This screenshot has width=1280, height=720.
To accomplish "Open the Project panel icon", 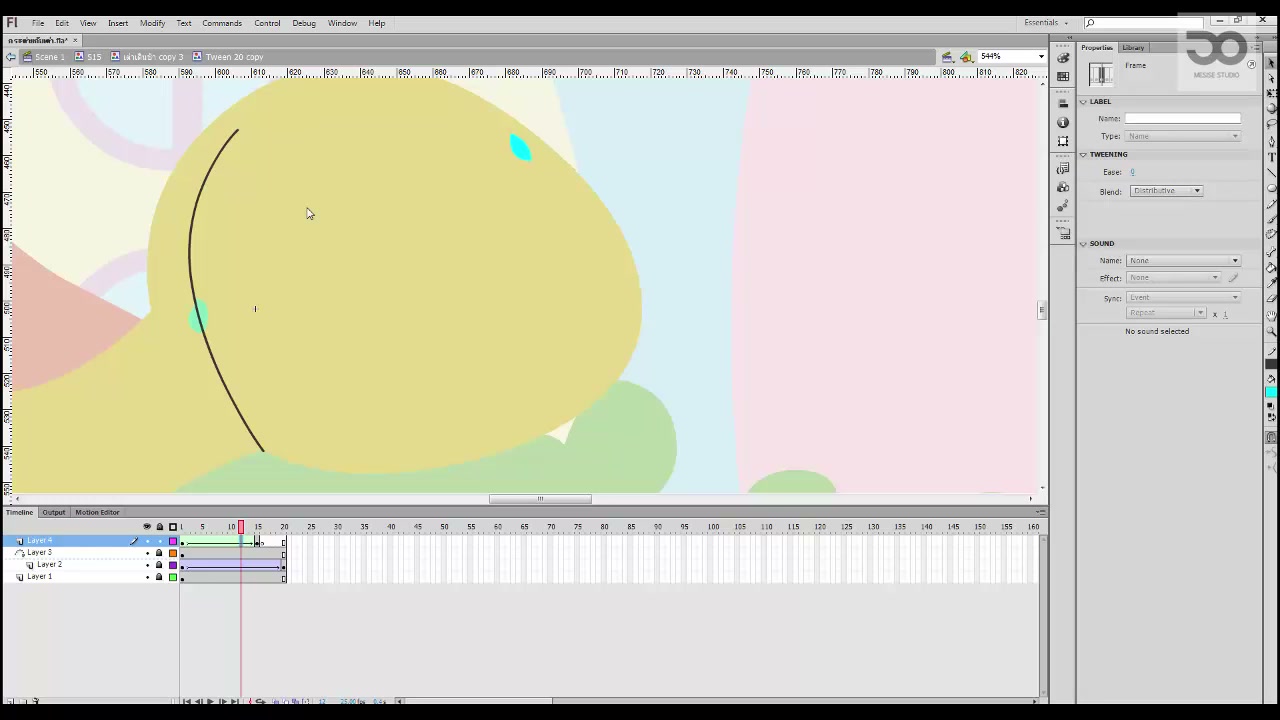I will click(1063, 233).
